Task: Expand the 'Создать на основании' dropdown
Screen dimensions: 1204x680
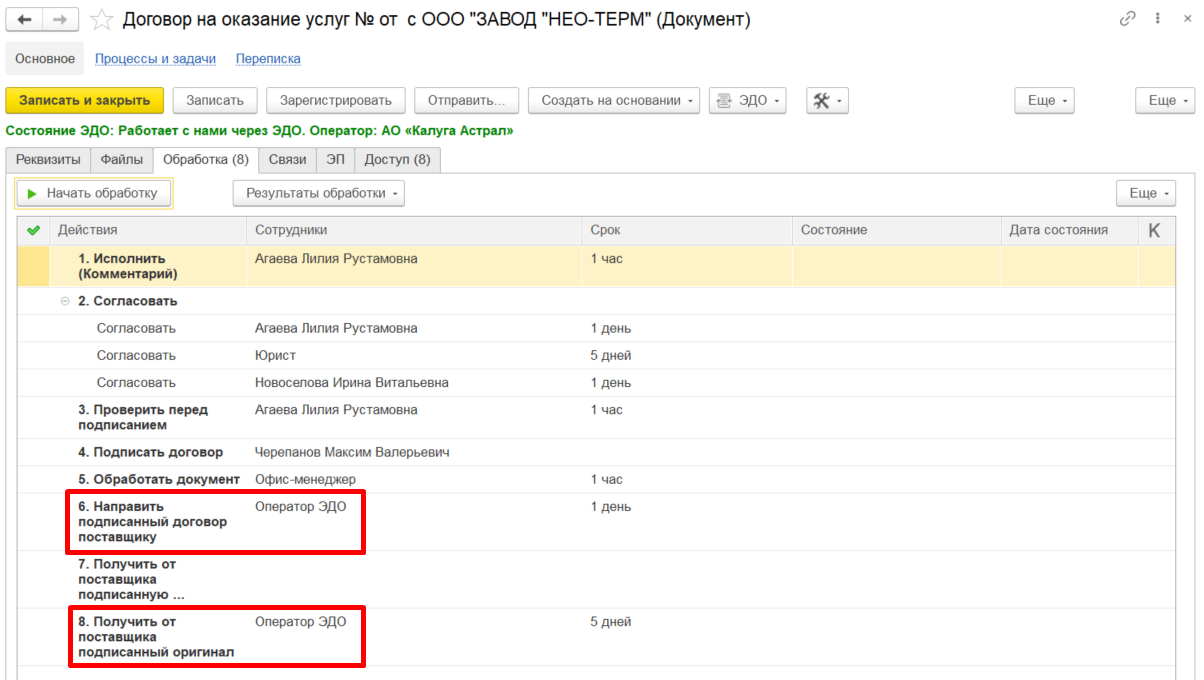Action: click(x=614, y=100)
